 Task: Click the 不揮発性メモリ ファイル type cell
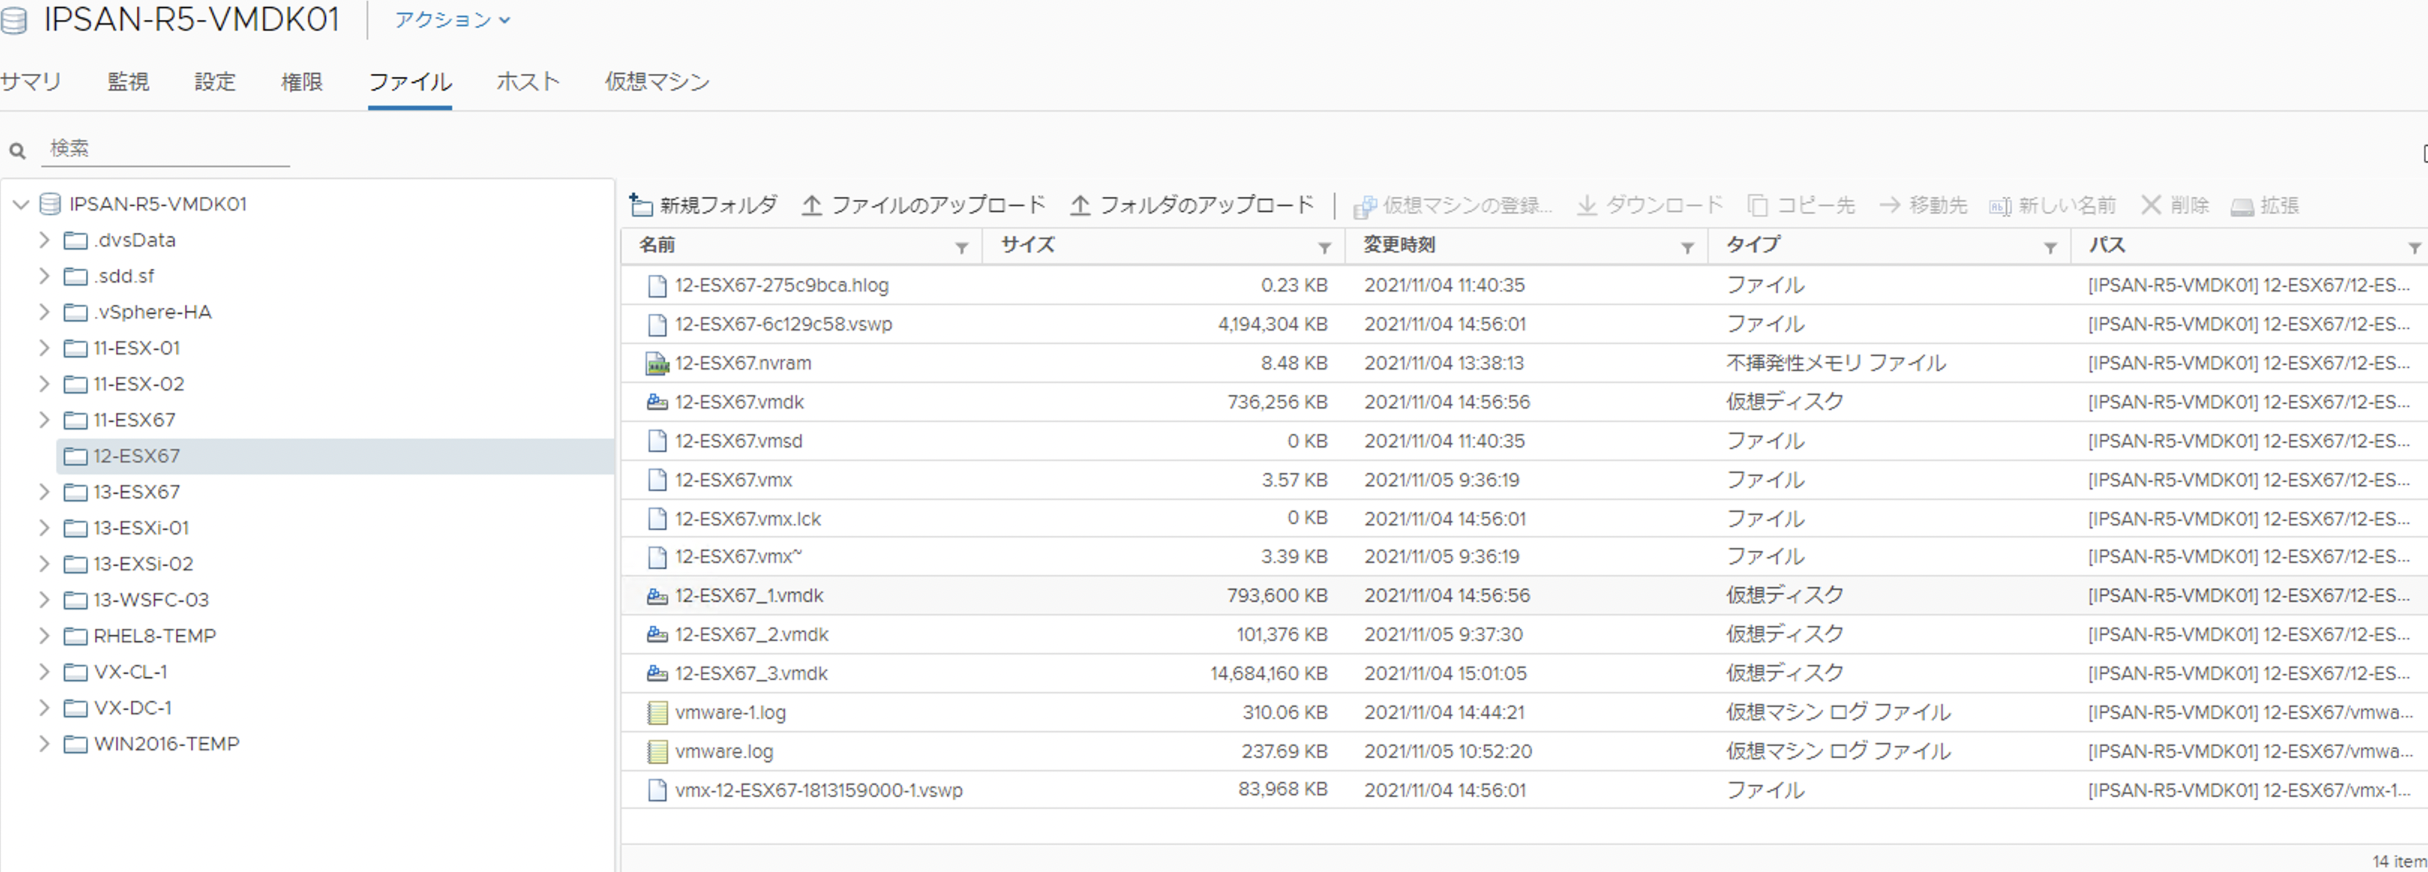1836,363
